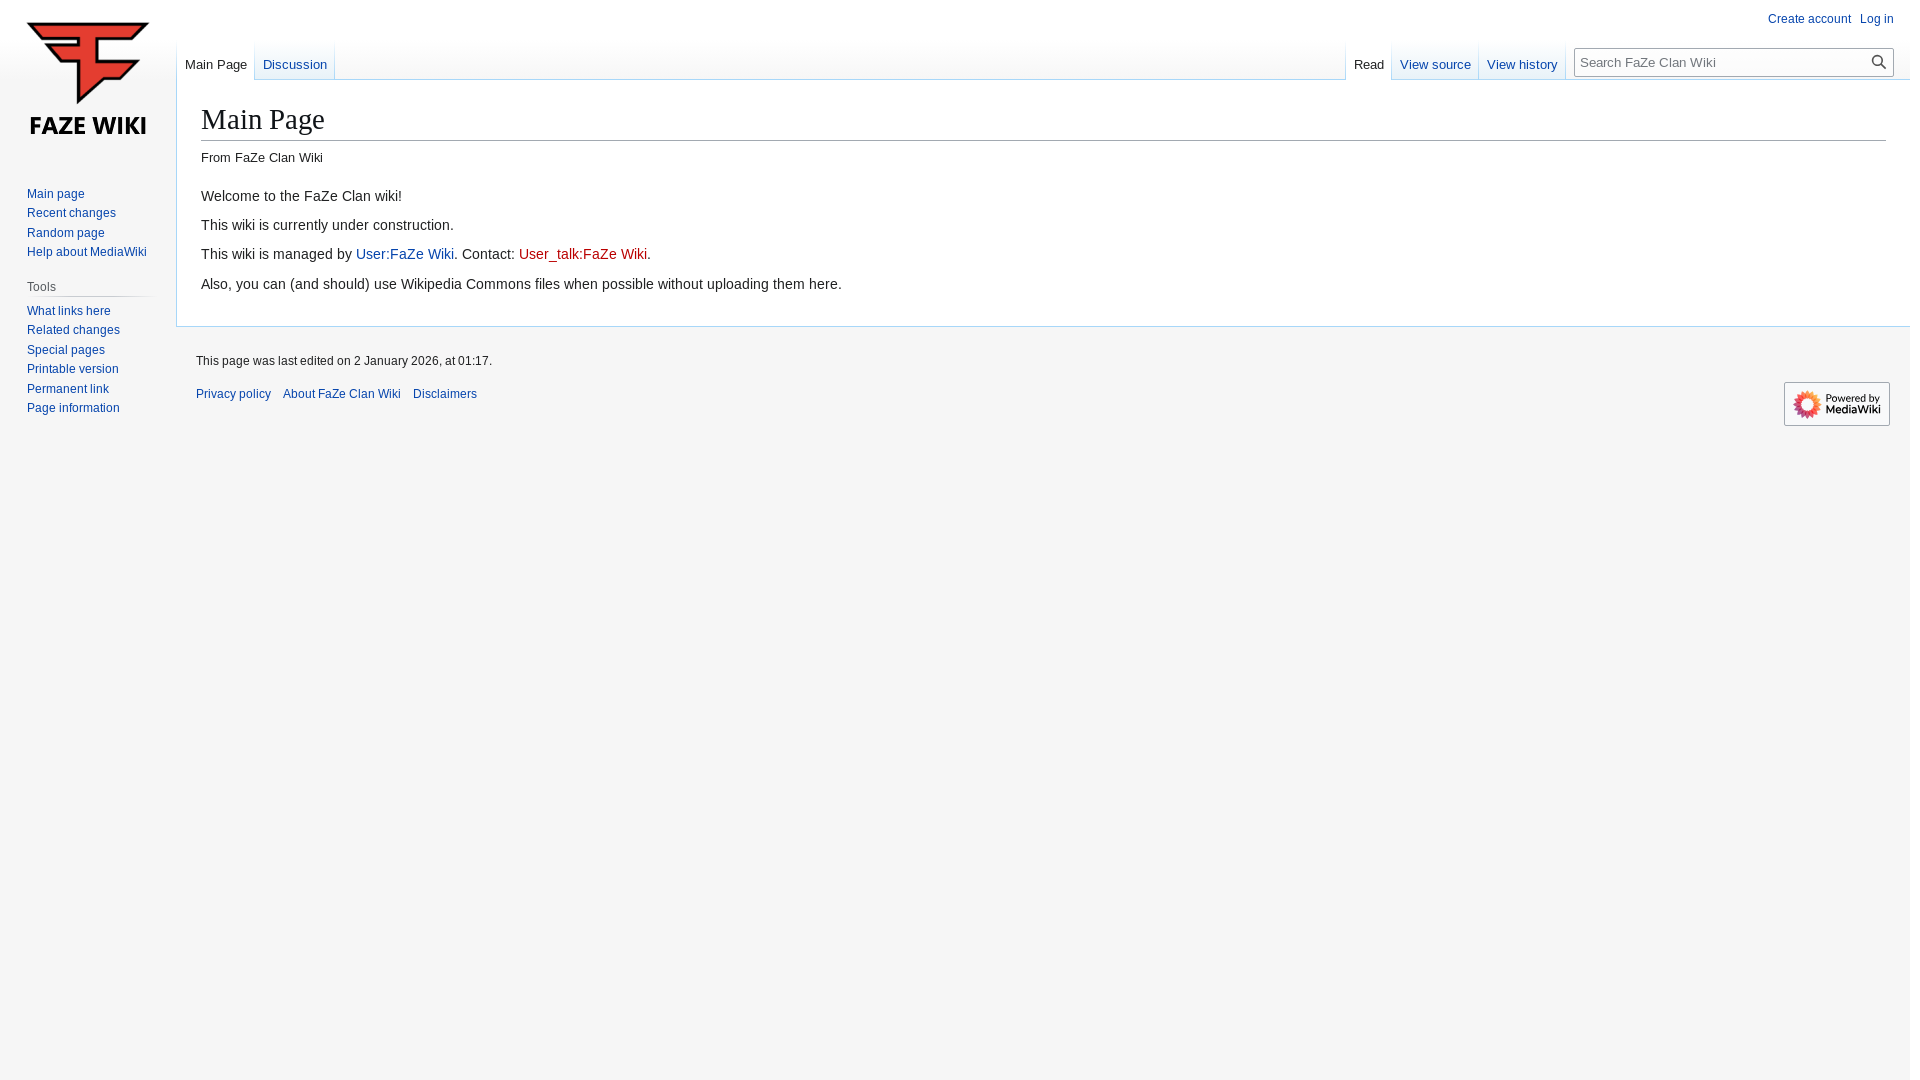Viewport: 1920px width, 1080px height.
Task: Open the User:FaZe Wiki link
Action: pos(405,254)
